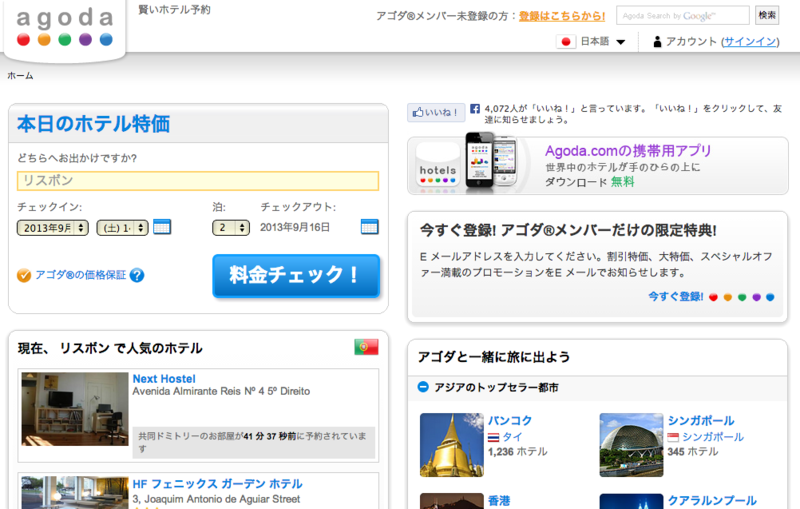This screenshot has height=509, width=800.
Task: Click 無料 download text in app banner
Action: 622,182
